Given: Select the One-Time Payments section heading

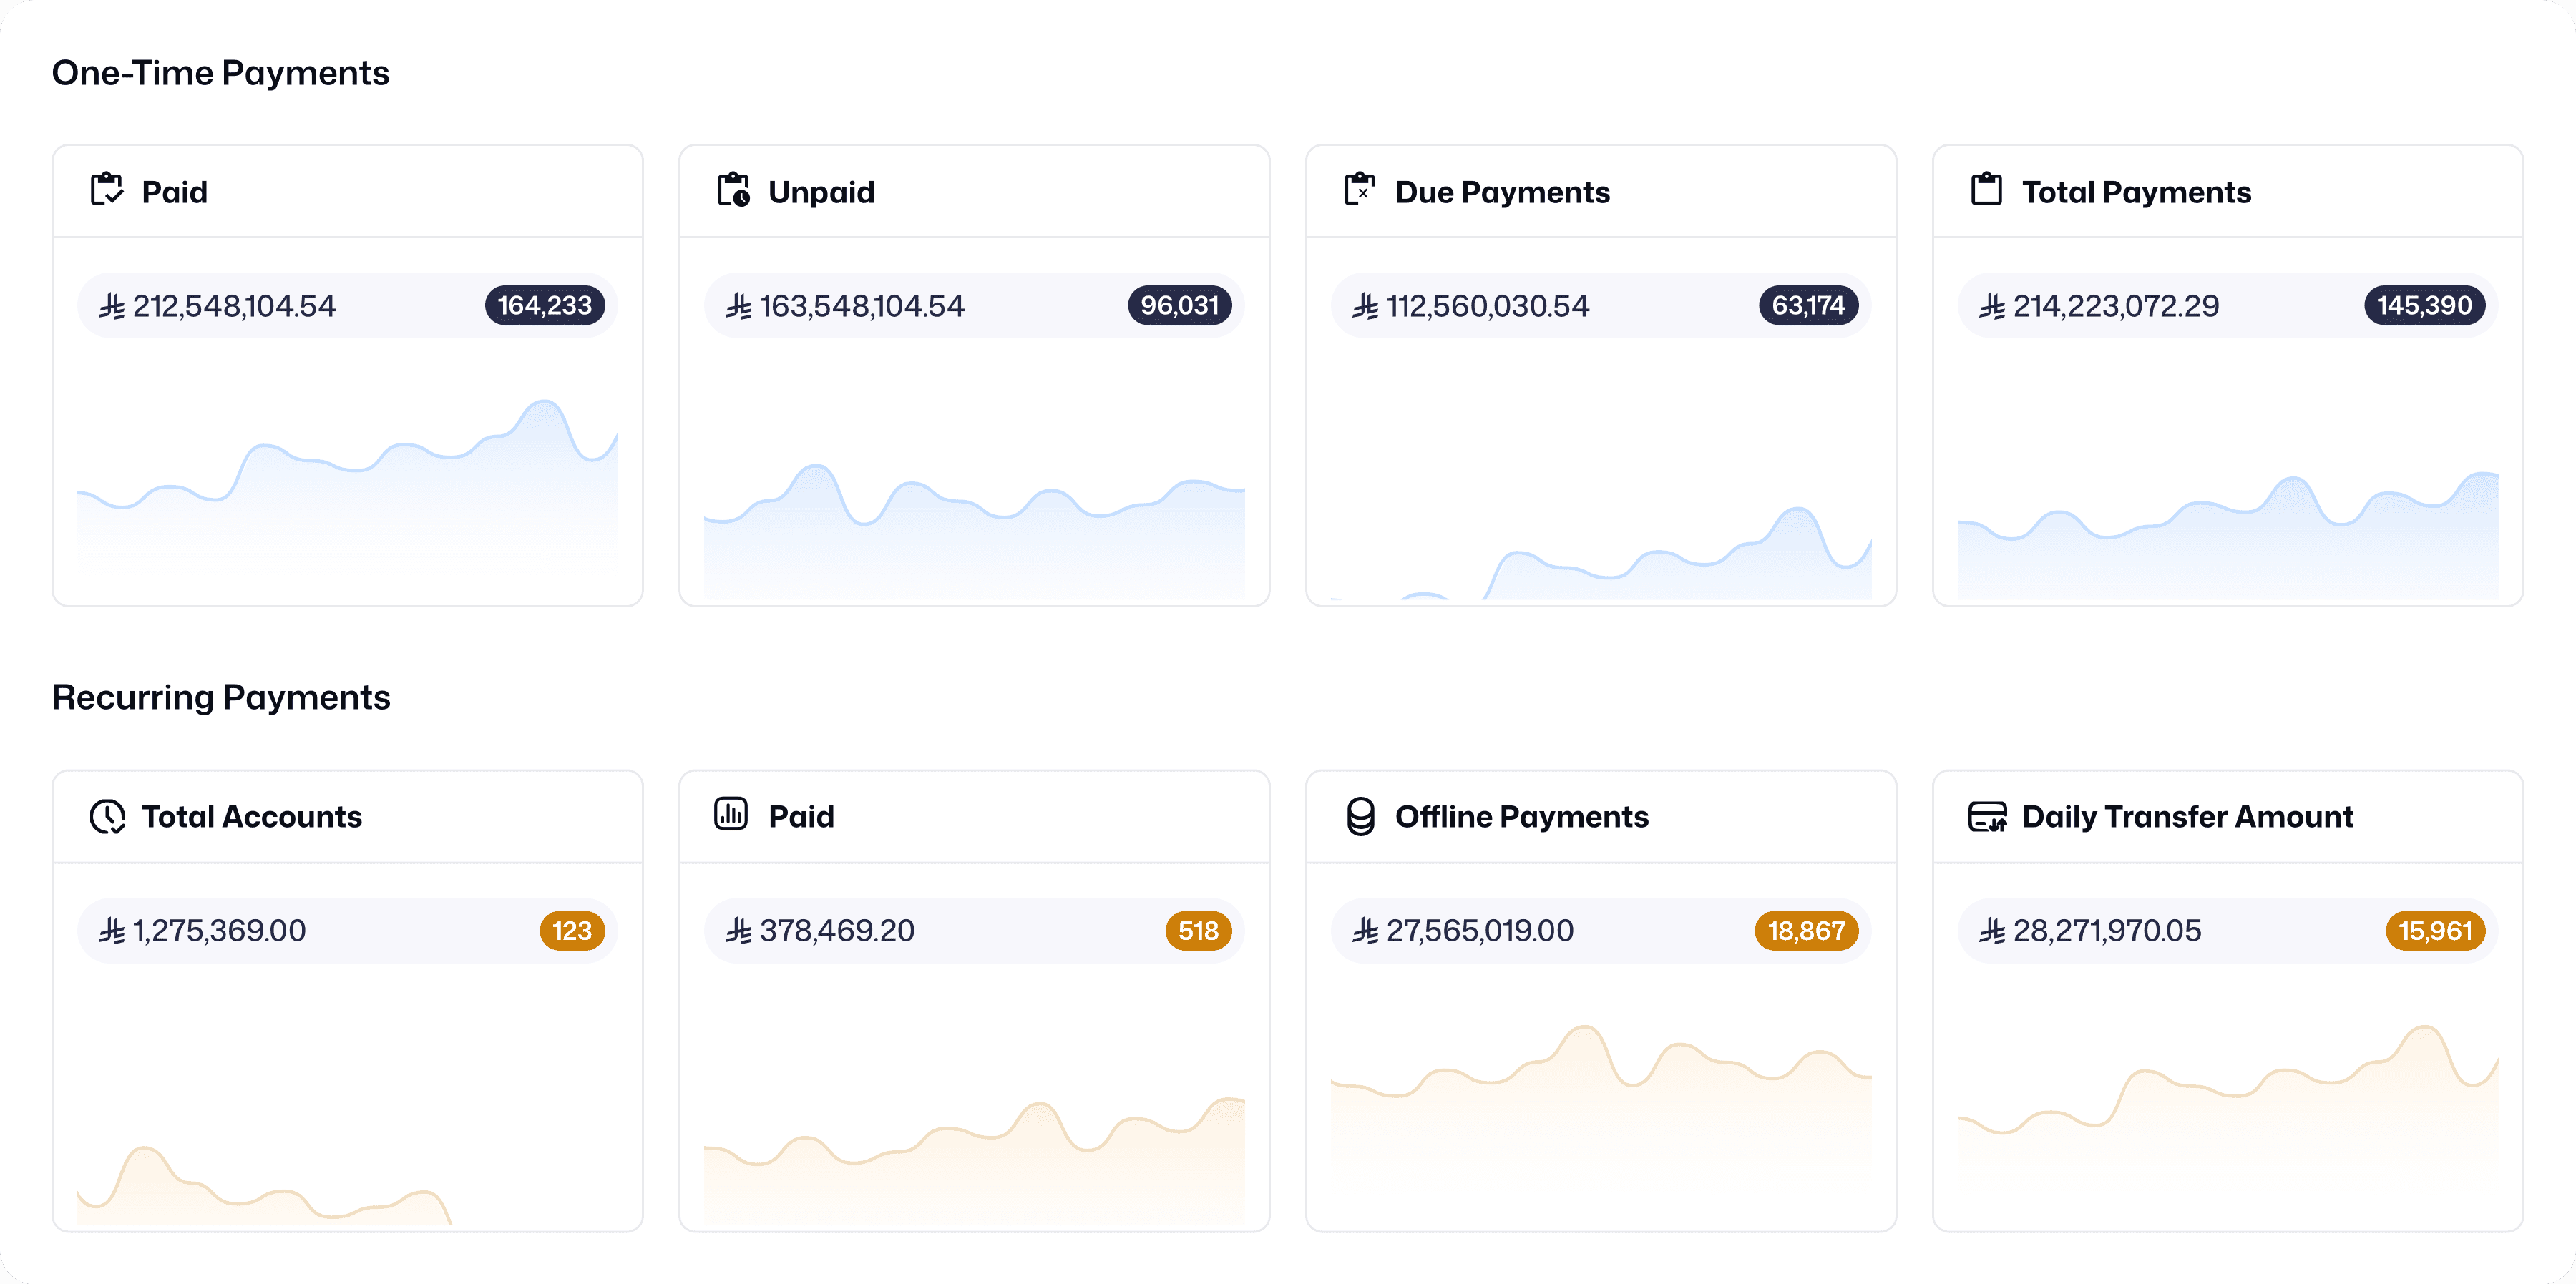Looking at the screenshot, I should point(221,71).
